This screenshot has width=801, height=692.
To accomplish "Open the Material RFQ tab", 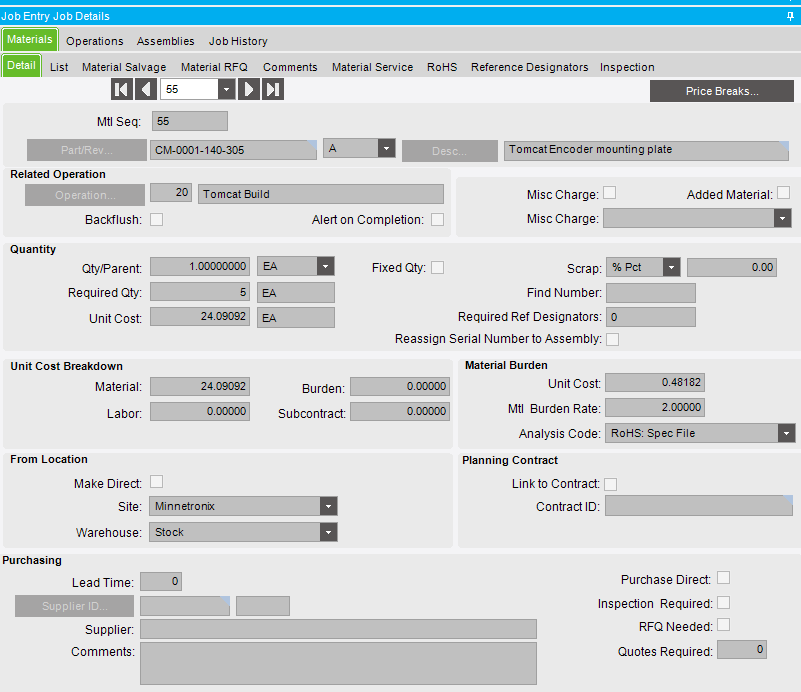I will pyautogui.click(x=214, y=67).
